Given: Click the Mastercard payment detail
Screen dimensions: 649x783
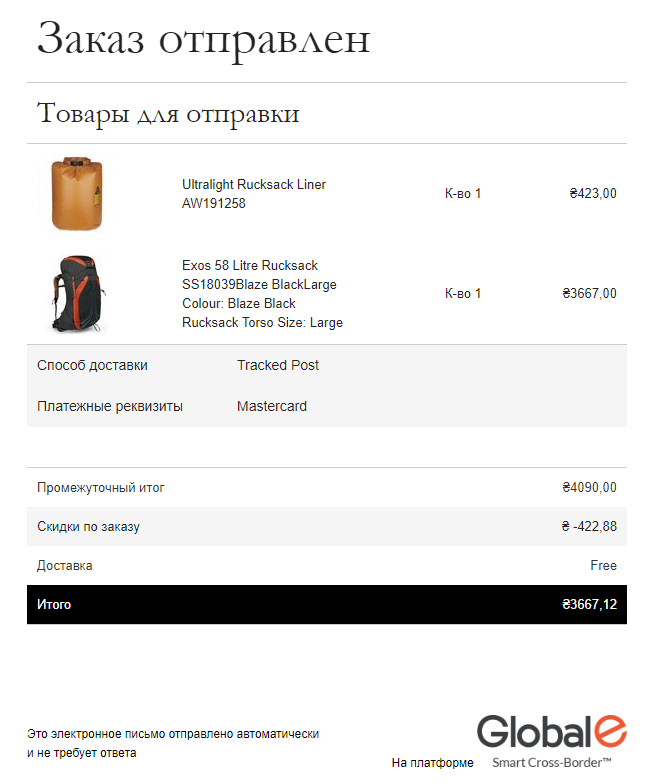Looking at the screenshot, I should coord(272,406).
